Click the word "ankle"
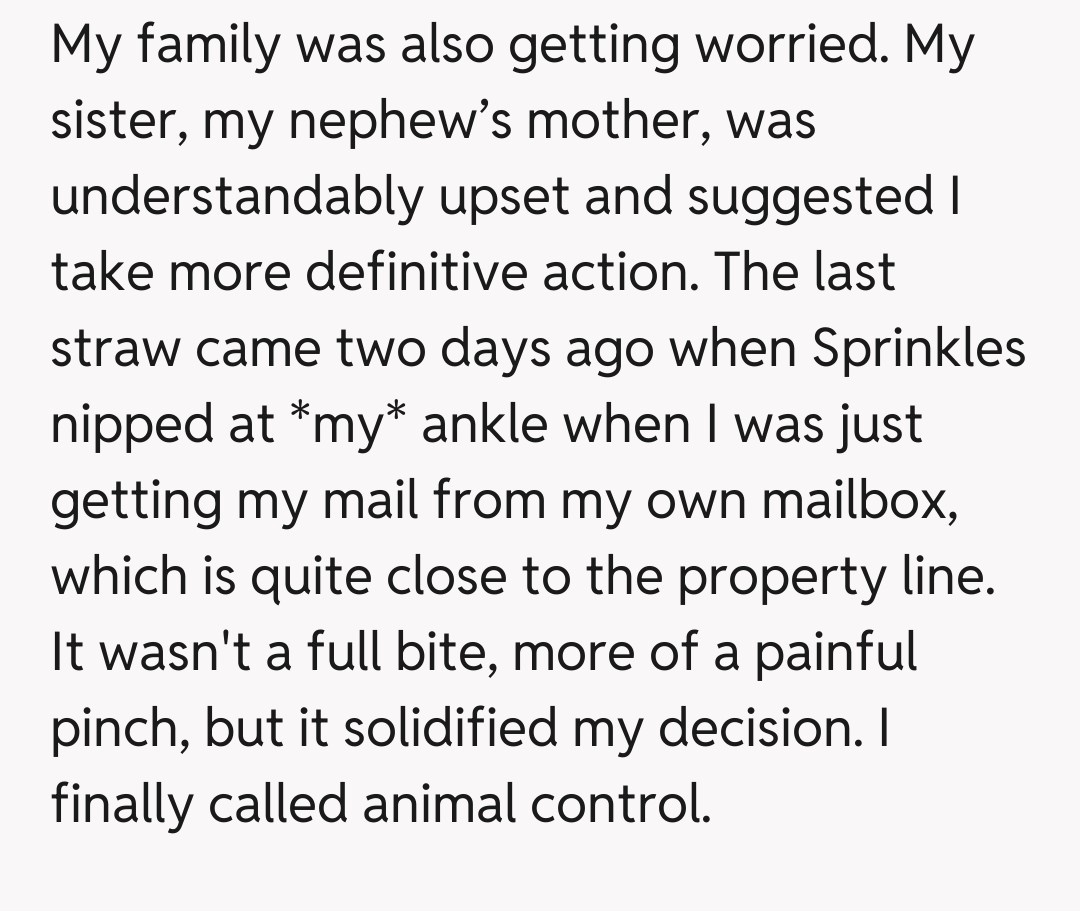1080x911 pixels. point(484,424)
